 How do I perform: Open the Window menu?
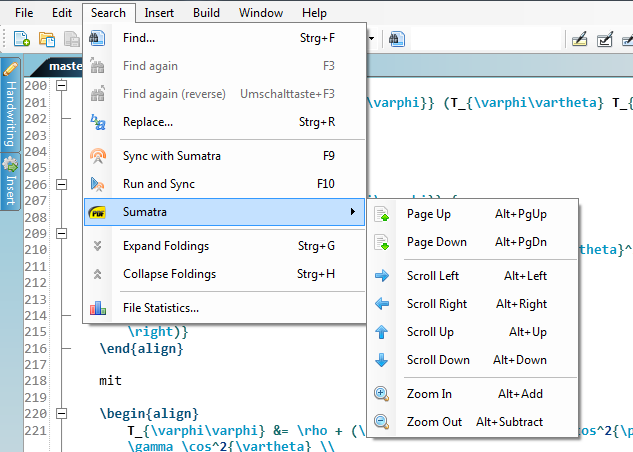[x=261, y=13]
